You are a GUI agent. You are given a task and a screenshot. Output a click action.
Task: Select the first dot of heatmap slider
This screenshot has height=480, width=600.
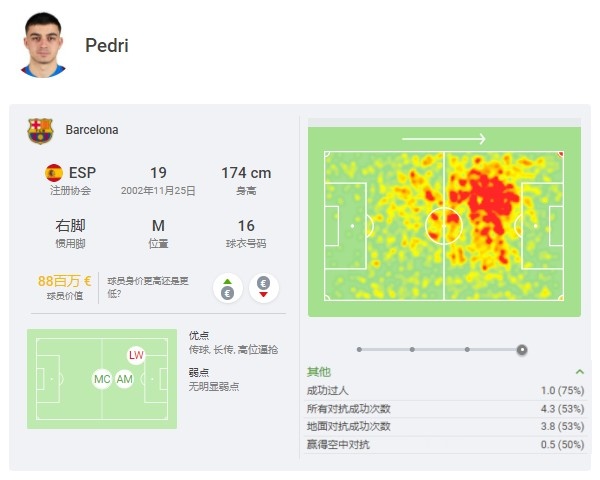pyautogui.click(x=358, y=350)
